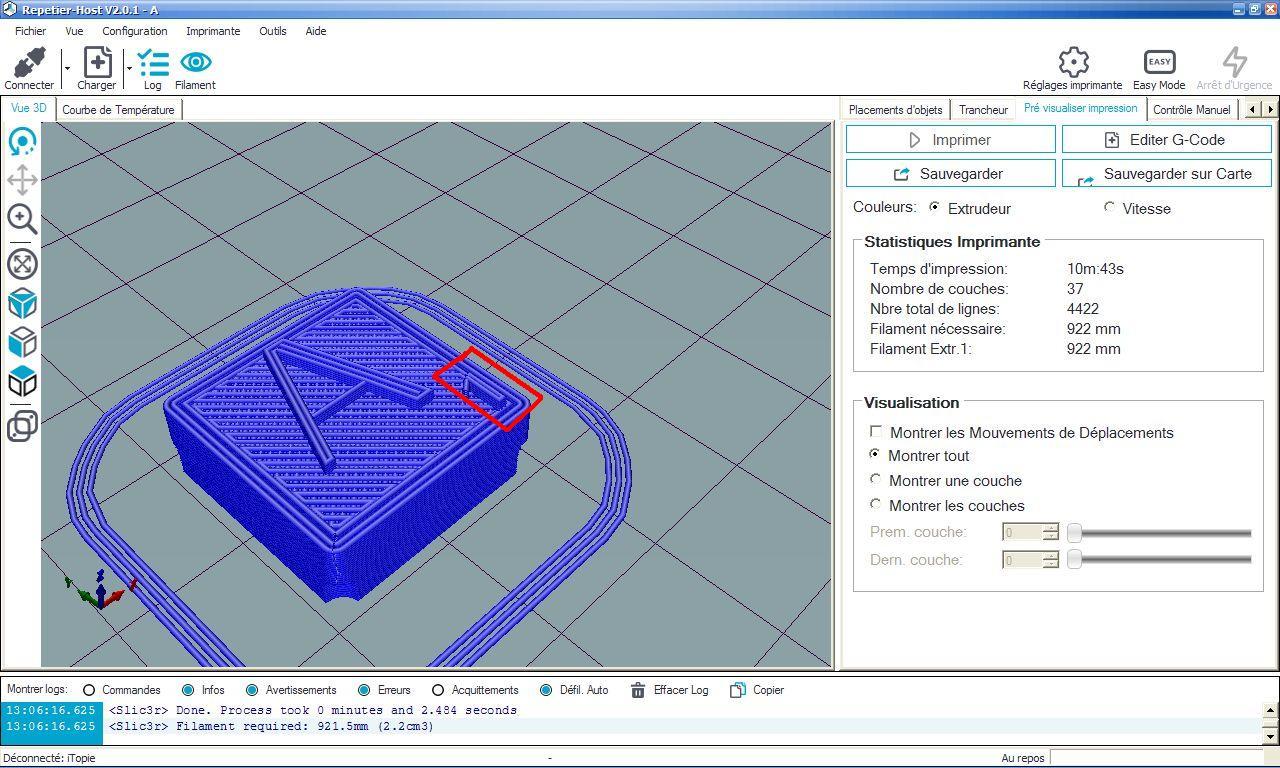1280x768 pixels.
Task: Select the rotate view tool
Action: 22,141
